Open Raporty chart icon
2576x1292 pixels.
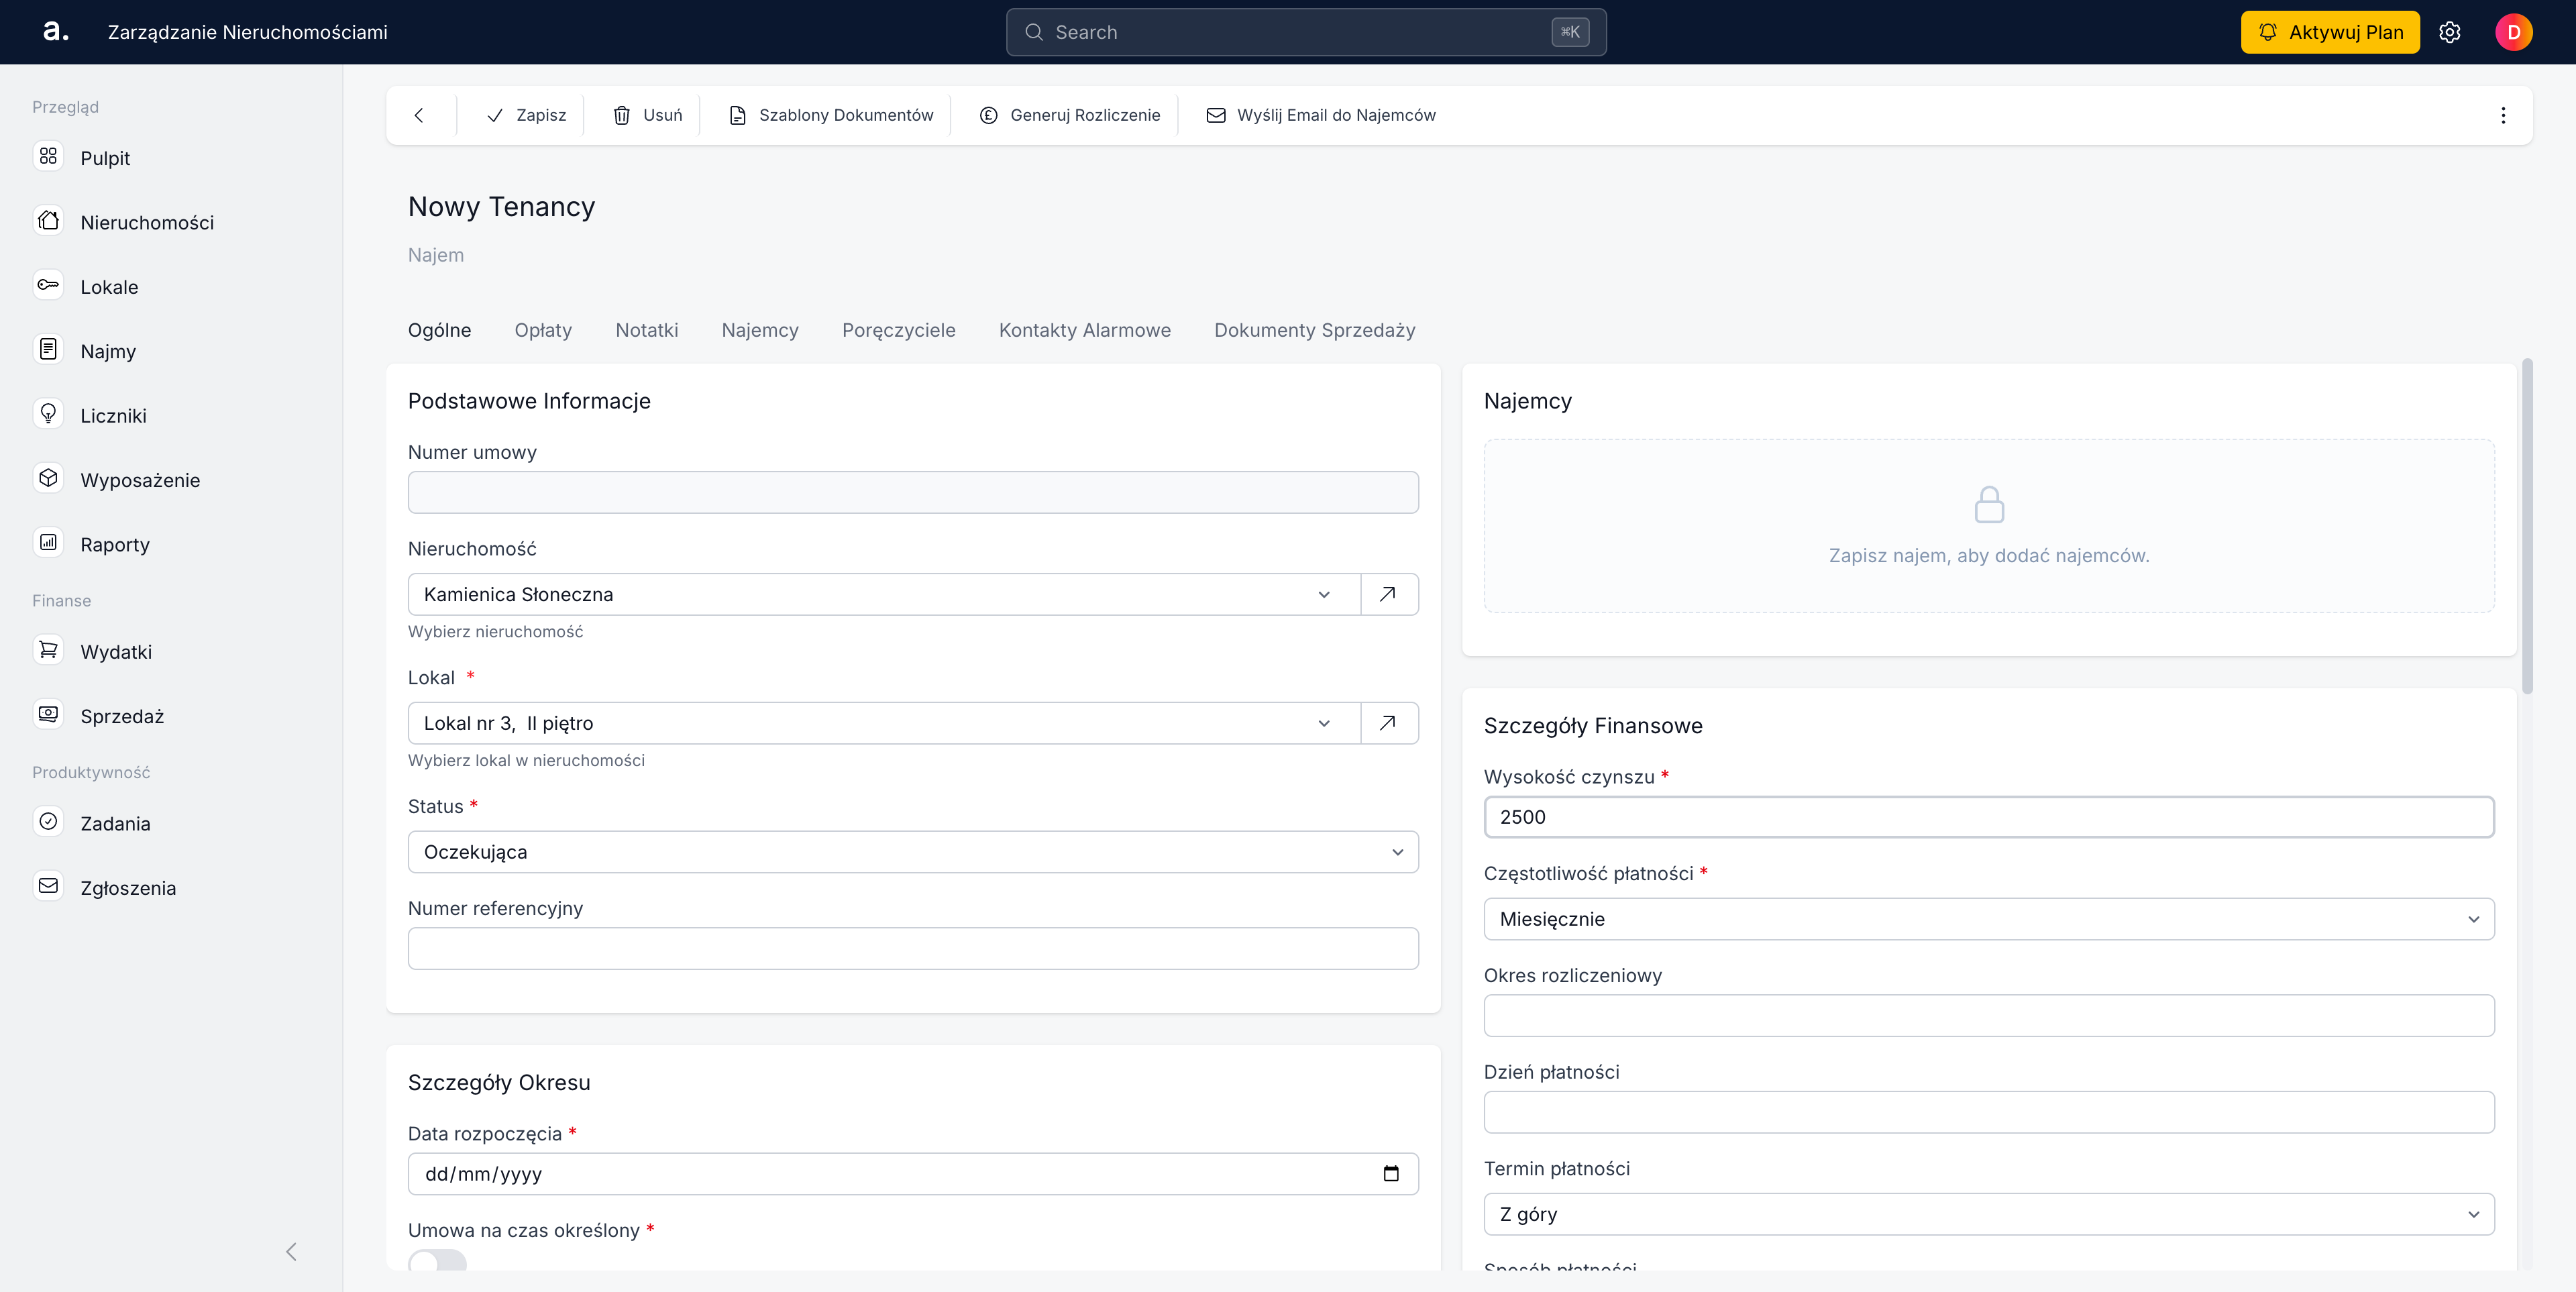pos(48,543)
